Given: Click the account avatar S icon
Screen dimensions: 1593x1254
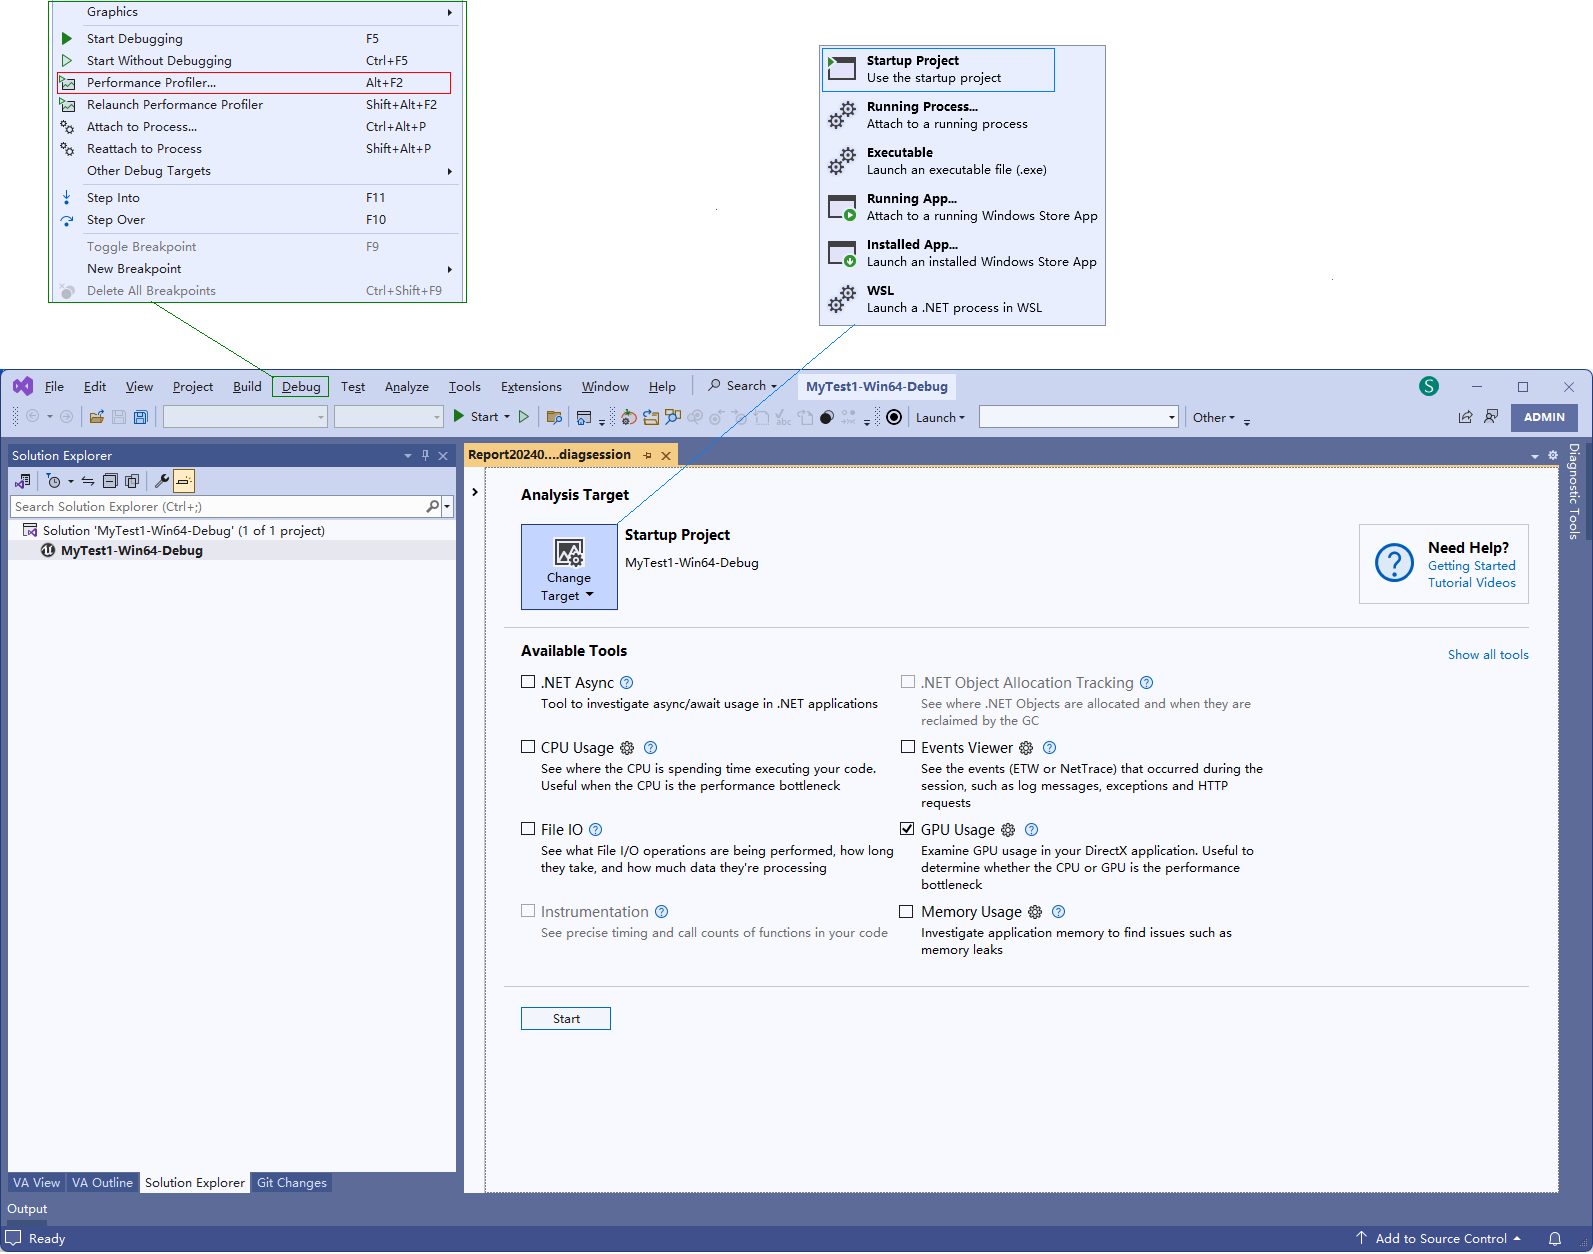Looking at the screenshot, I should [x=1429, y=386].
